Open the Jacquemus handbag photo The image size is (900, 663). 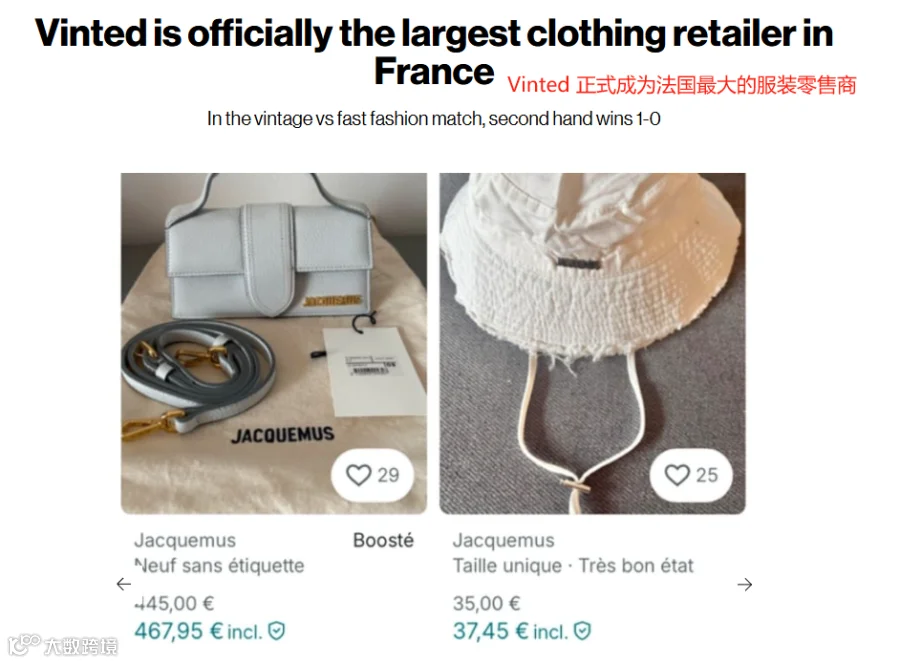[x=274, y=343]
